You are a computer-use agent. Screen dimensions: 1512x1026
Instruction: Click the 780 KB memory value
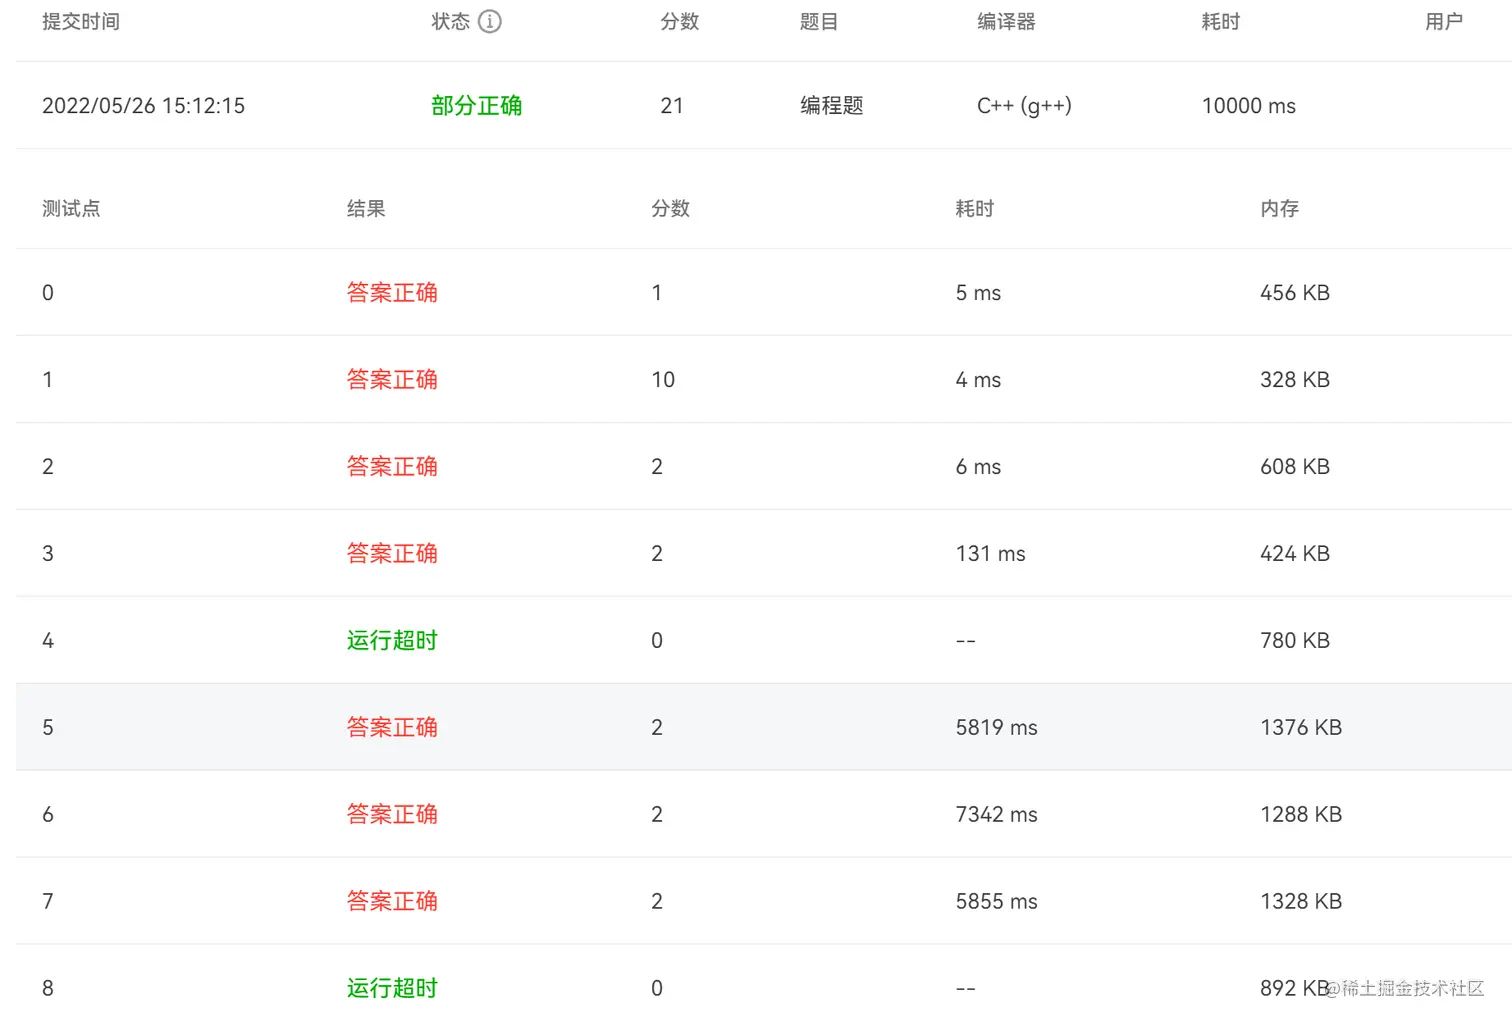pos(1295,640)
